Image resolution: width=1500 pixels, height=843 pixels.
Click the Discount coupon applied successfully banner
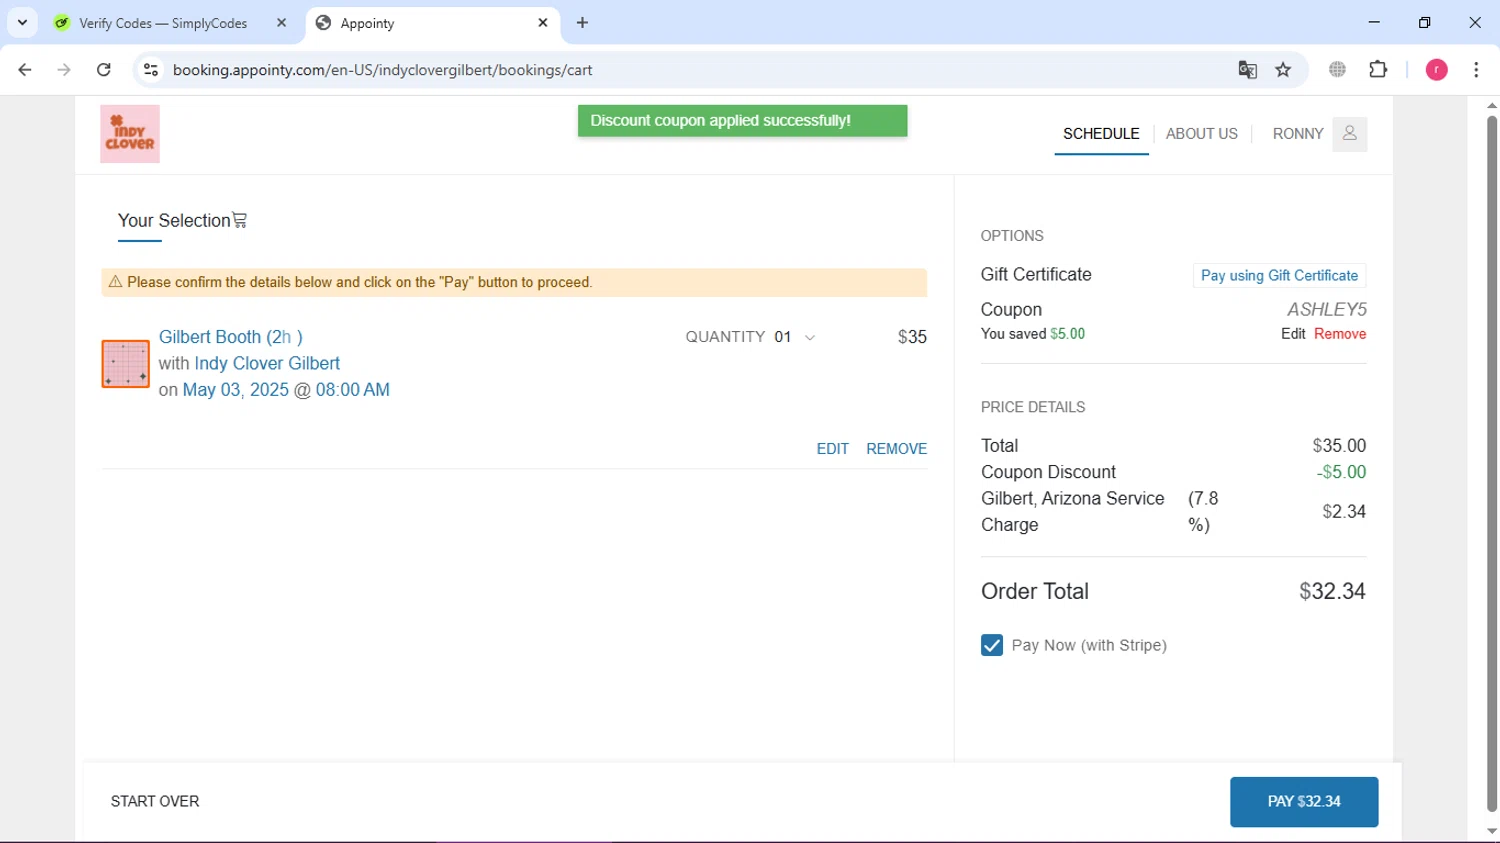click(742, 121)
